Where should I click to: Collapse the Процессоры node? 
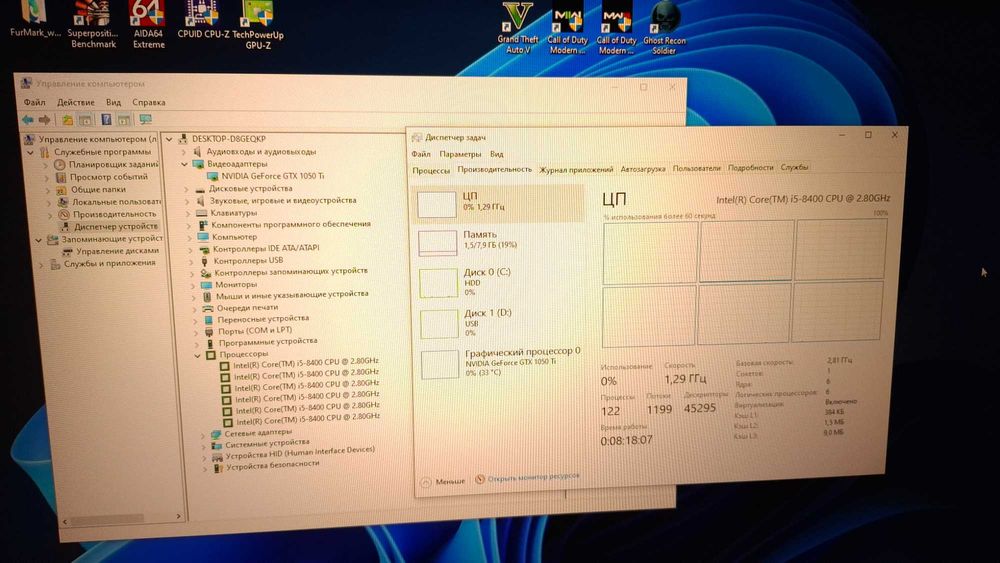coord(198,355)
